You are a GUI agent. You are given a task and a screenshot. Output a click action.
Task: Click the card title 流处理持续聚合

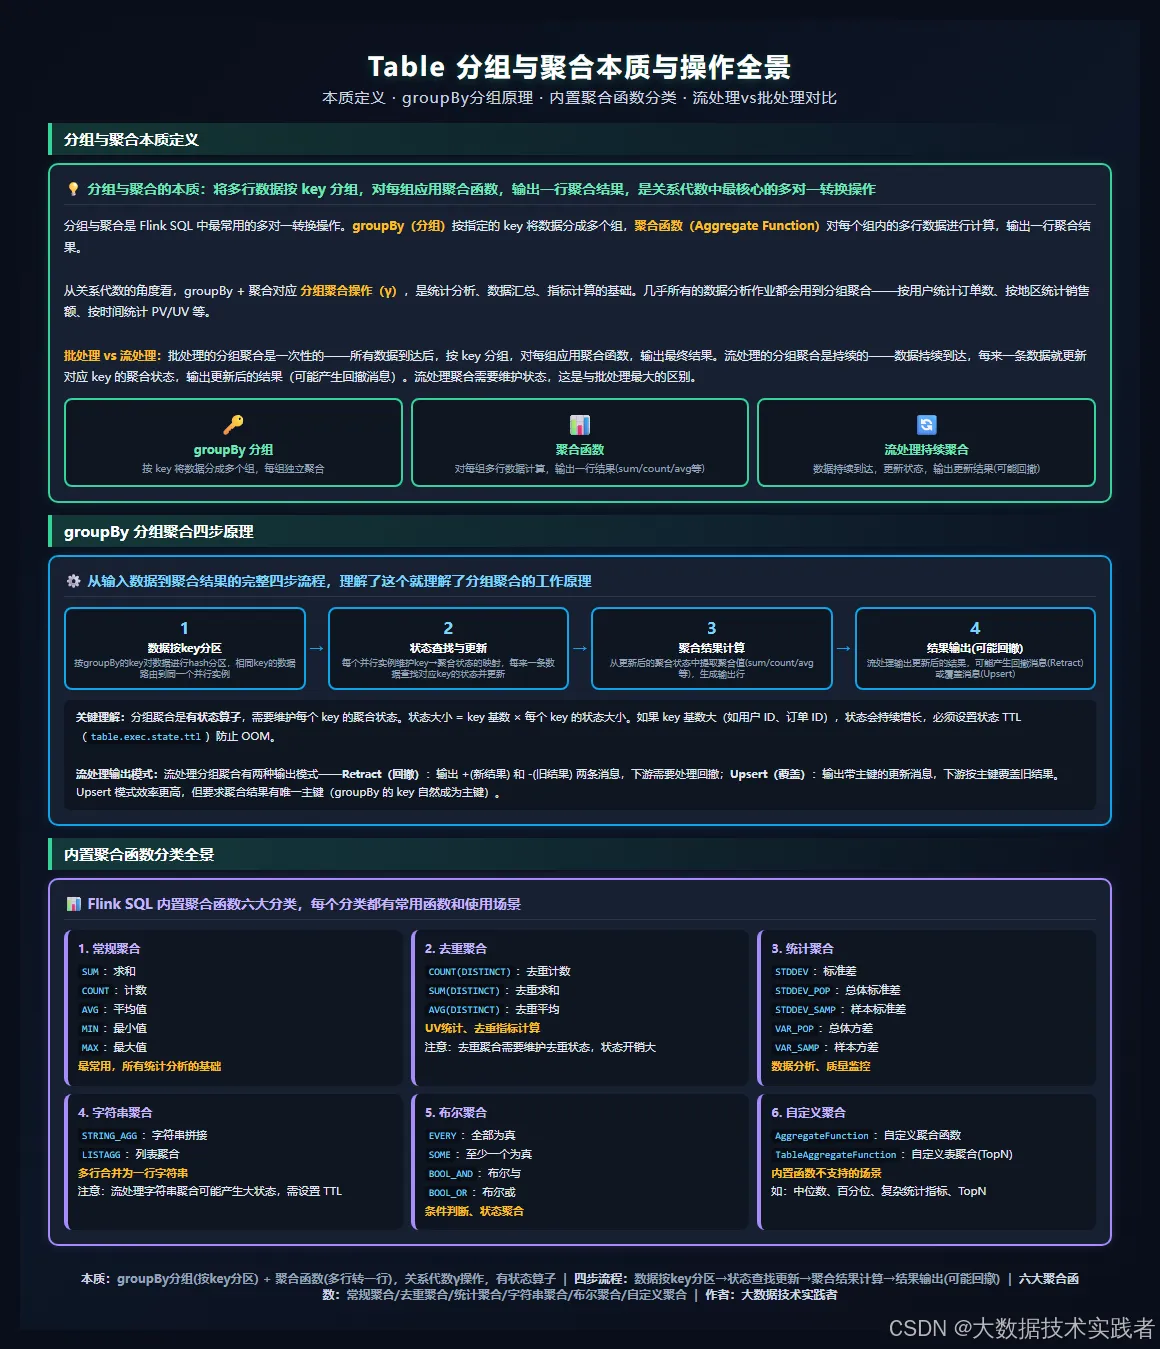click(x=927, y=450)
